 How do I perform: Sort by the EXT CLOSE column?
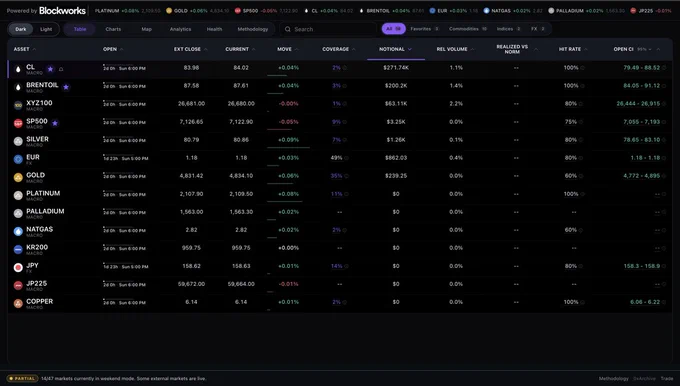[191, 49]
